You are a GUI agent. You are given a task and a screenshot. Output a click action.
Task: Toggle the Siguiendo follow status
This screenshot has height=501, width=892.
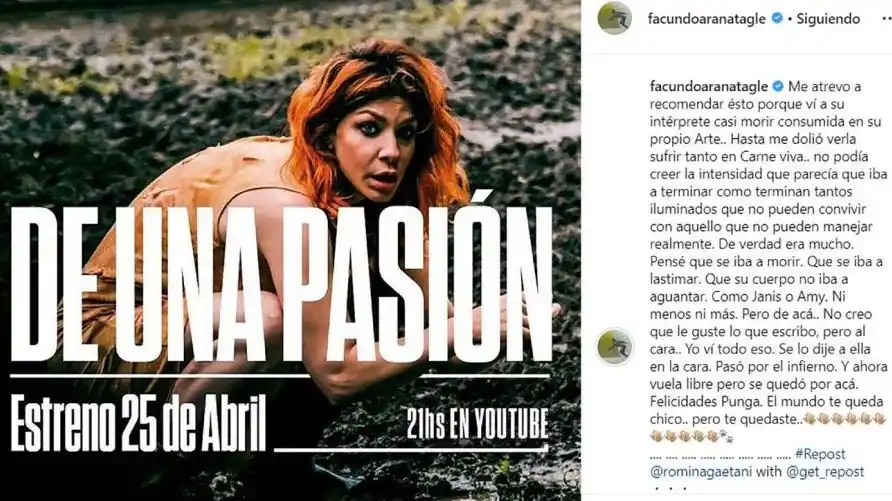point(828,18)
